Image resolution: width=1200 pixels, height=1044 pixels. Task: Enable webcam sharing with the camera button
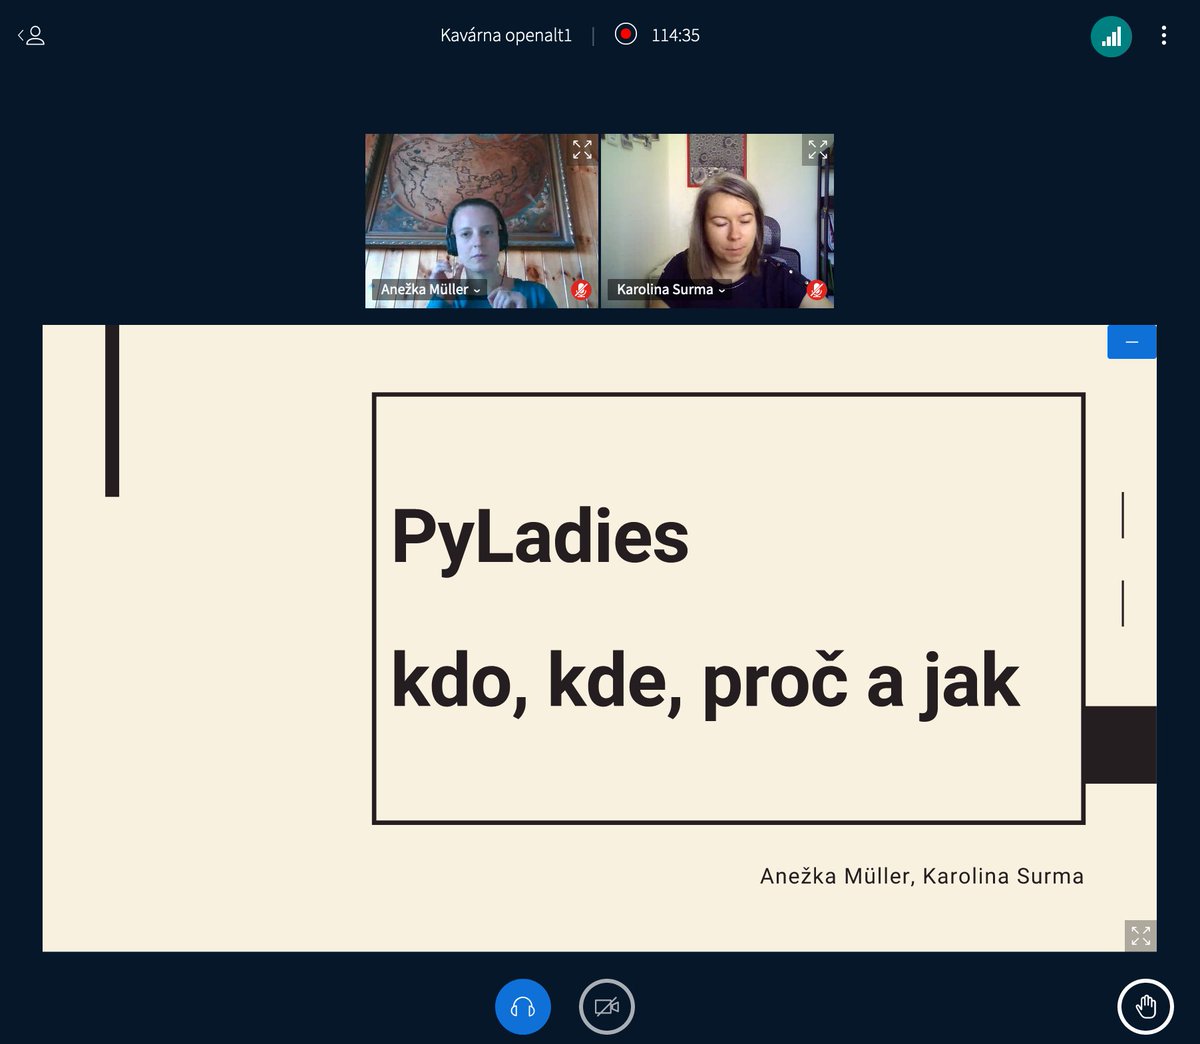tap(606, 1007)
